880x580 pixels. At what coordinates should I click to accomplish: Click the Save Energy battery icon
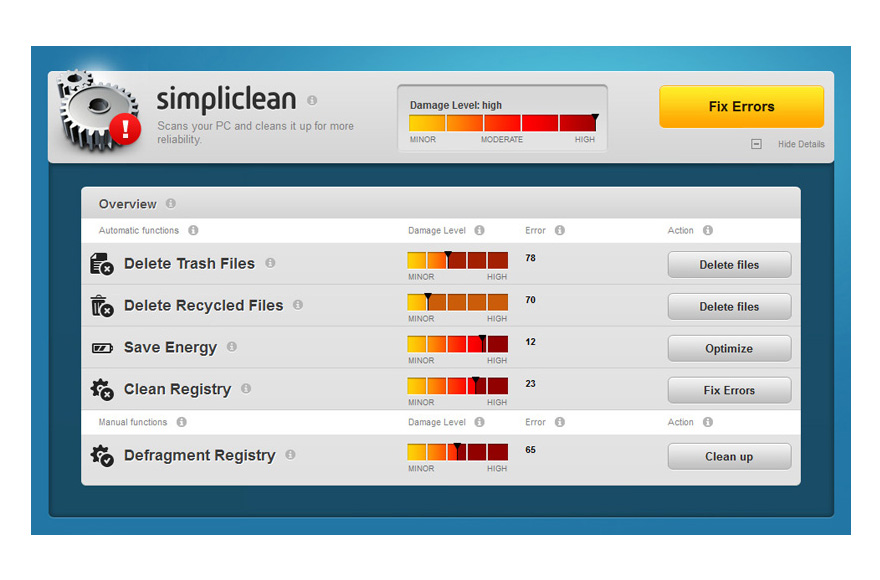pyautogui.click(x=102, y=348)
